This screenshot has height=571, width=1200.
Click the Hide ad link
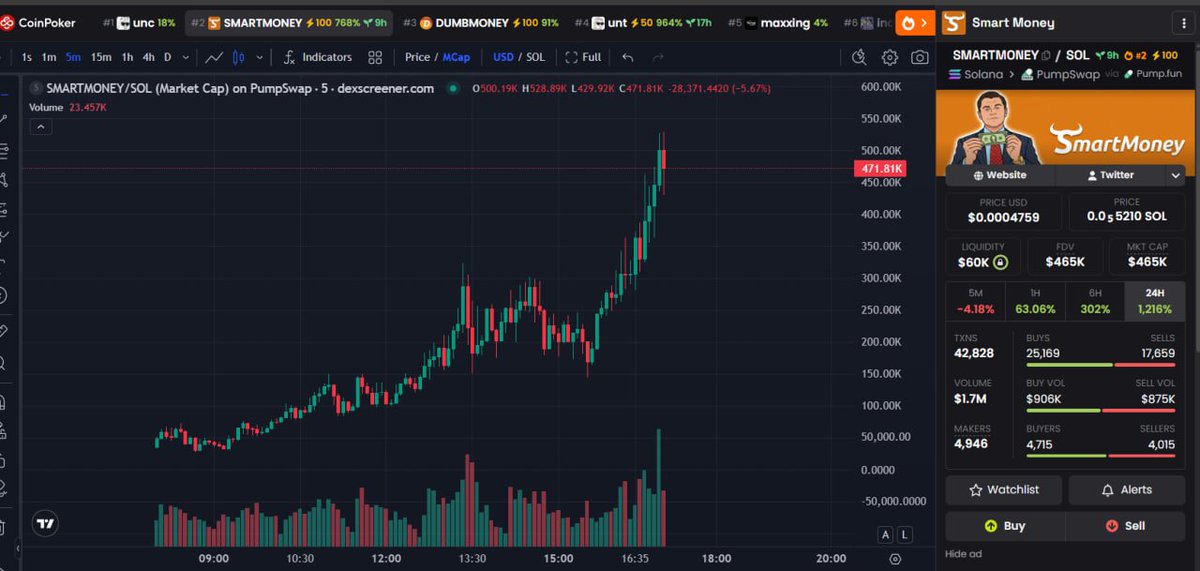[962, 554]
